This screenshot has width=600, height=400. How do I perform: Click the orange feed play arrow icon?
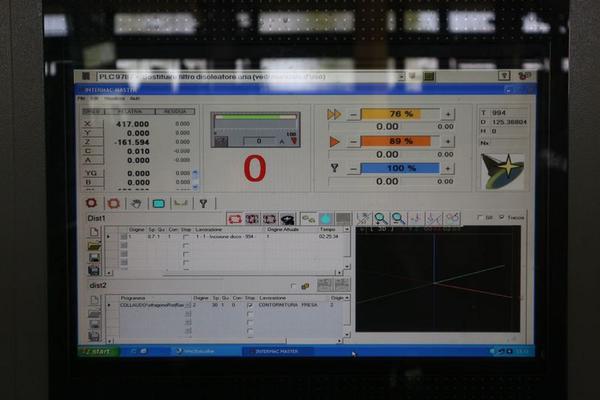coord(334,142)
